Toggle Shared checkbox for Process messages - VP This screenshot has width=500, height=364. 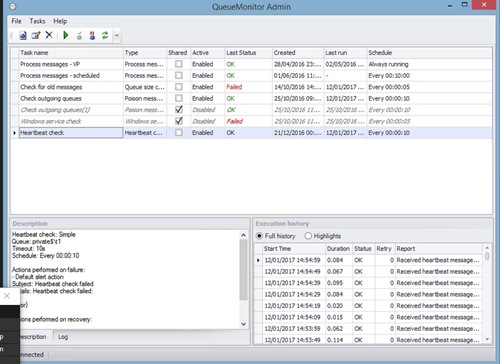179,64
